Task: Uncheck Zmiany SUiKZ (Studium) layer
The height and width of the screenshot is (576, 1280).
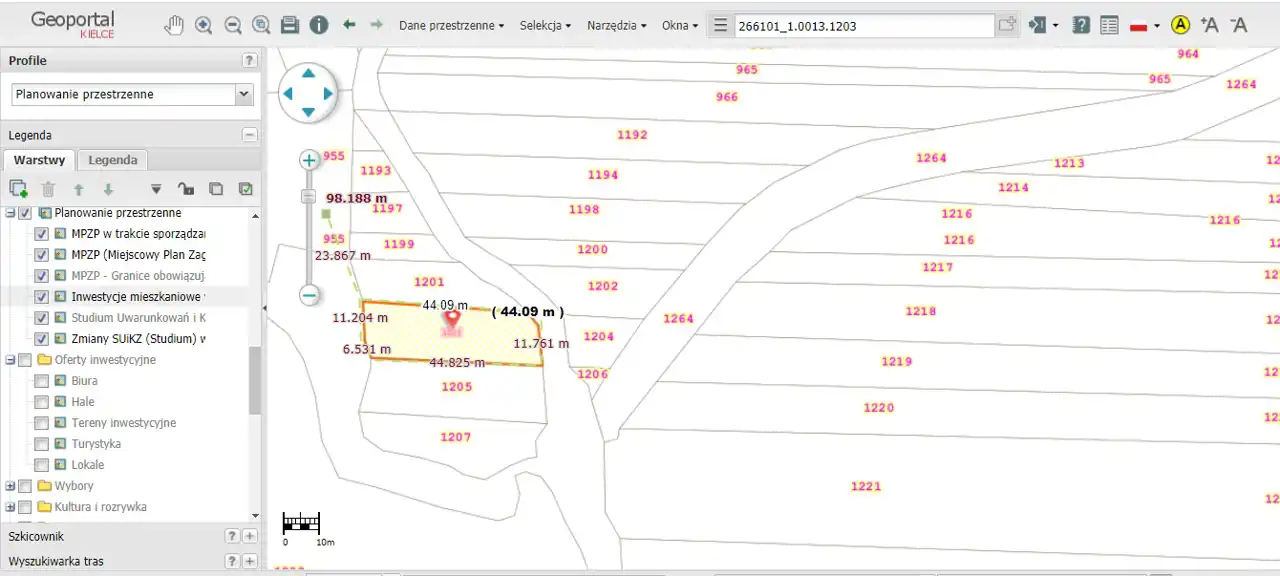Action: coord(42,339)
